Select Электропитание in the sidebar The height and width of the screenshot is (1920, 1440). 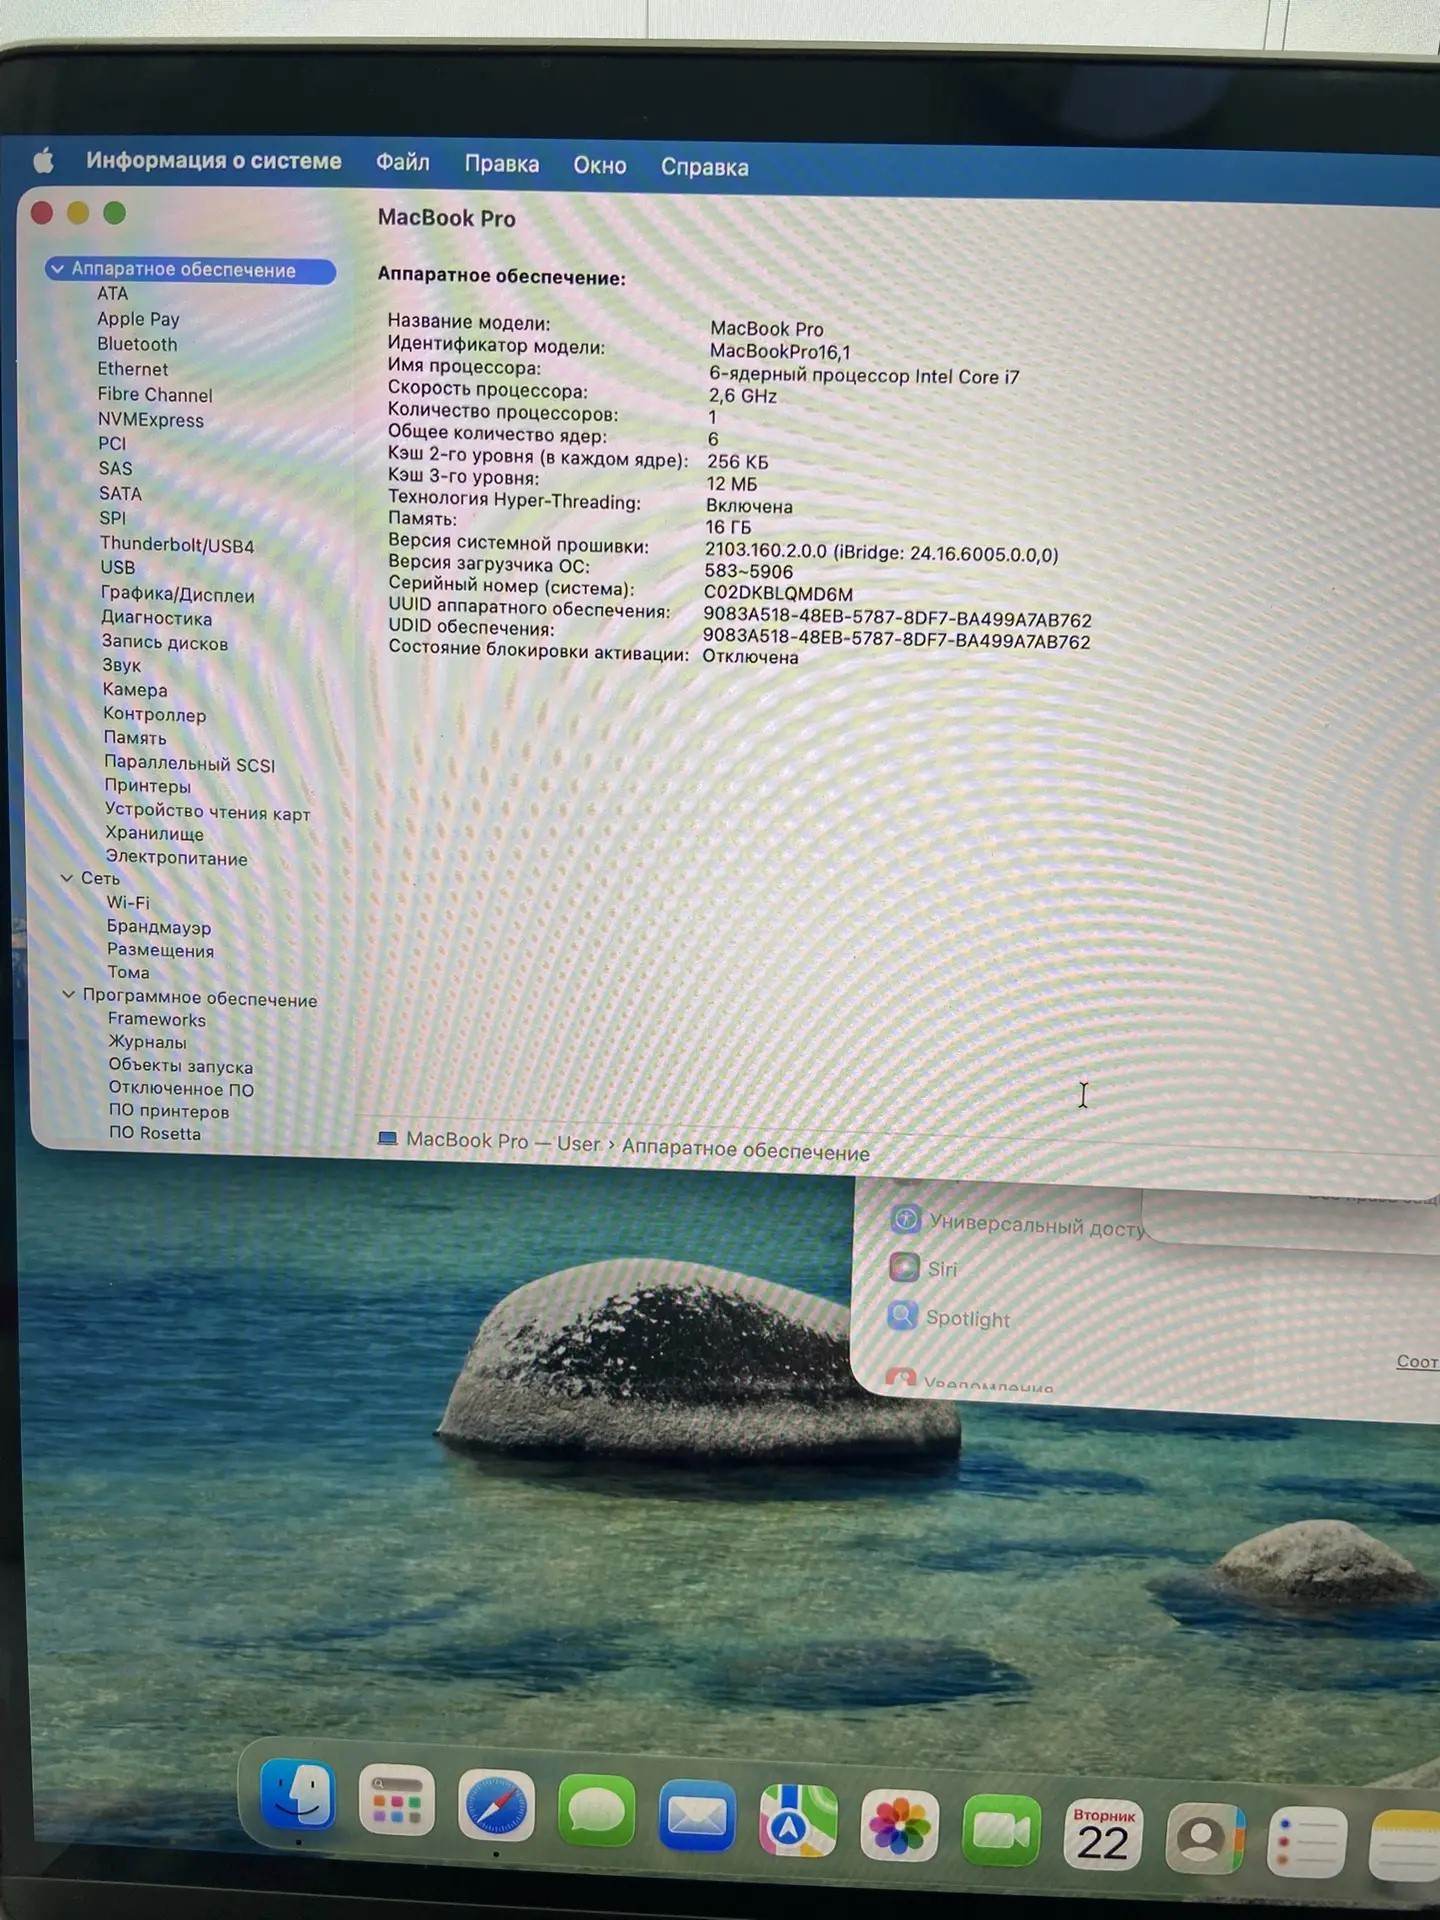(x=177, y=857)
